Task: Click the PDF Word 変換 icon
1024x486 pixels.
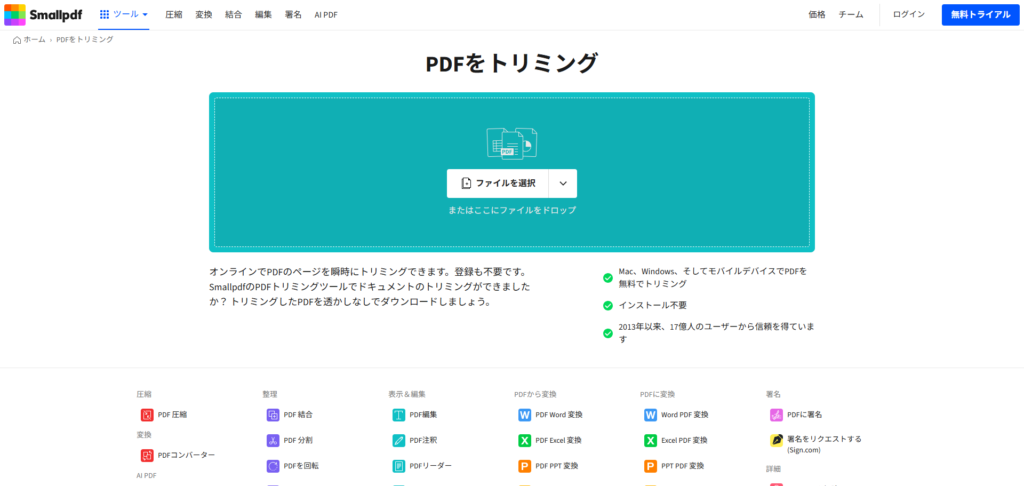Action: (x=525, y=415)
